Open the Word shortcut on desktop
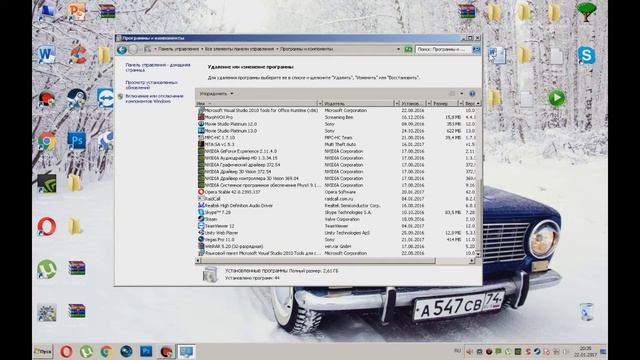Screen dimensions: 640x360 [x=46, y=54]
